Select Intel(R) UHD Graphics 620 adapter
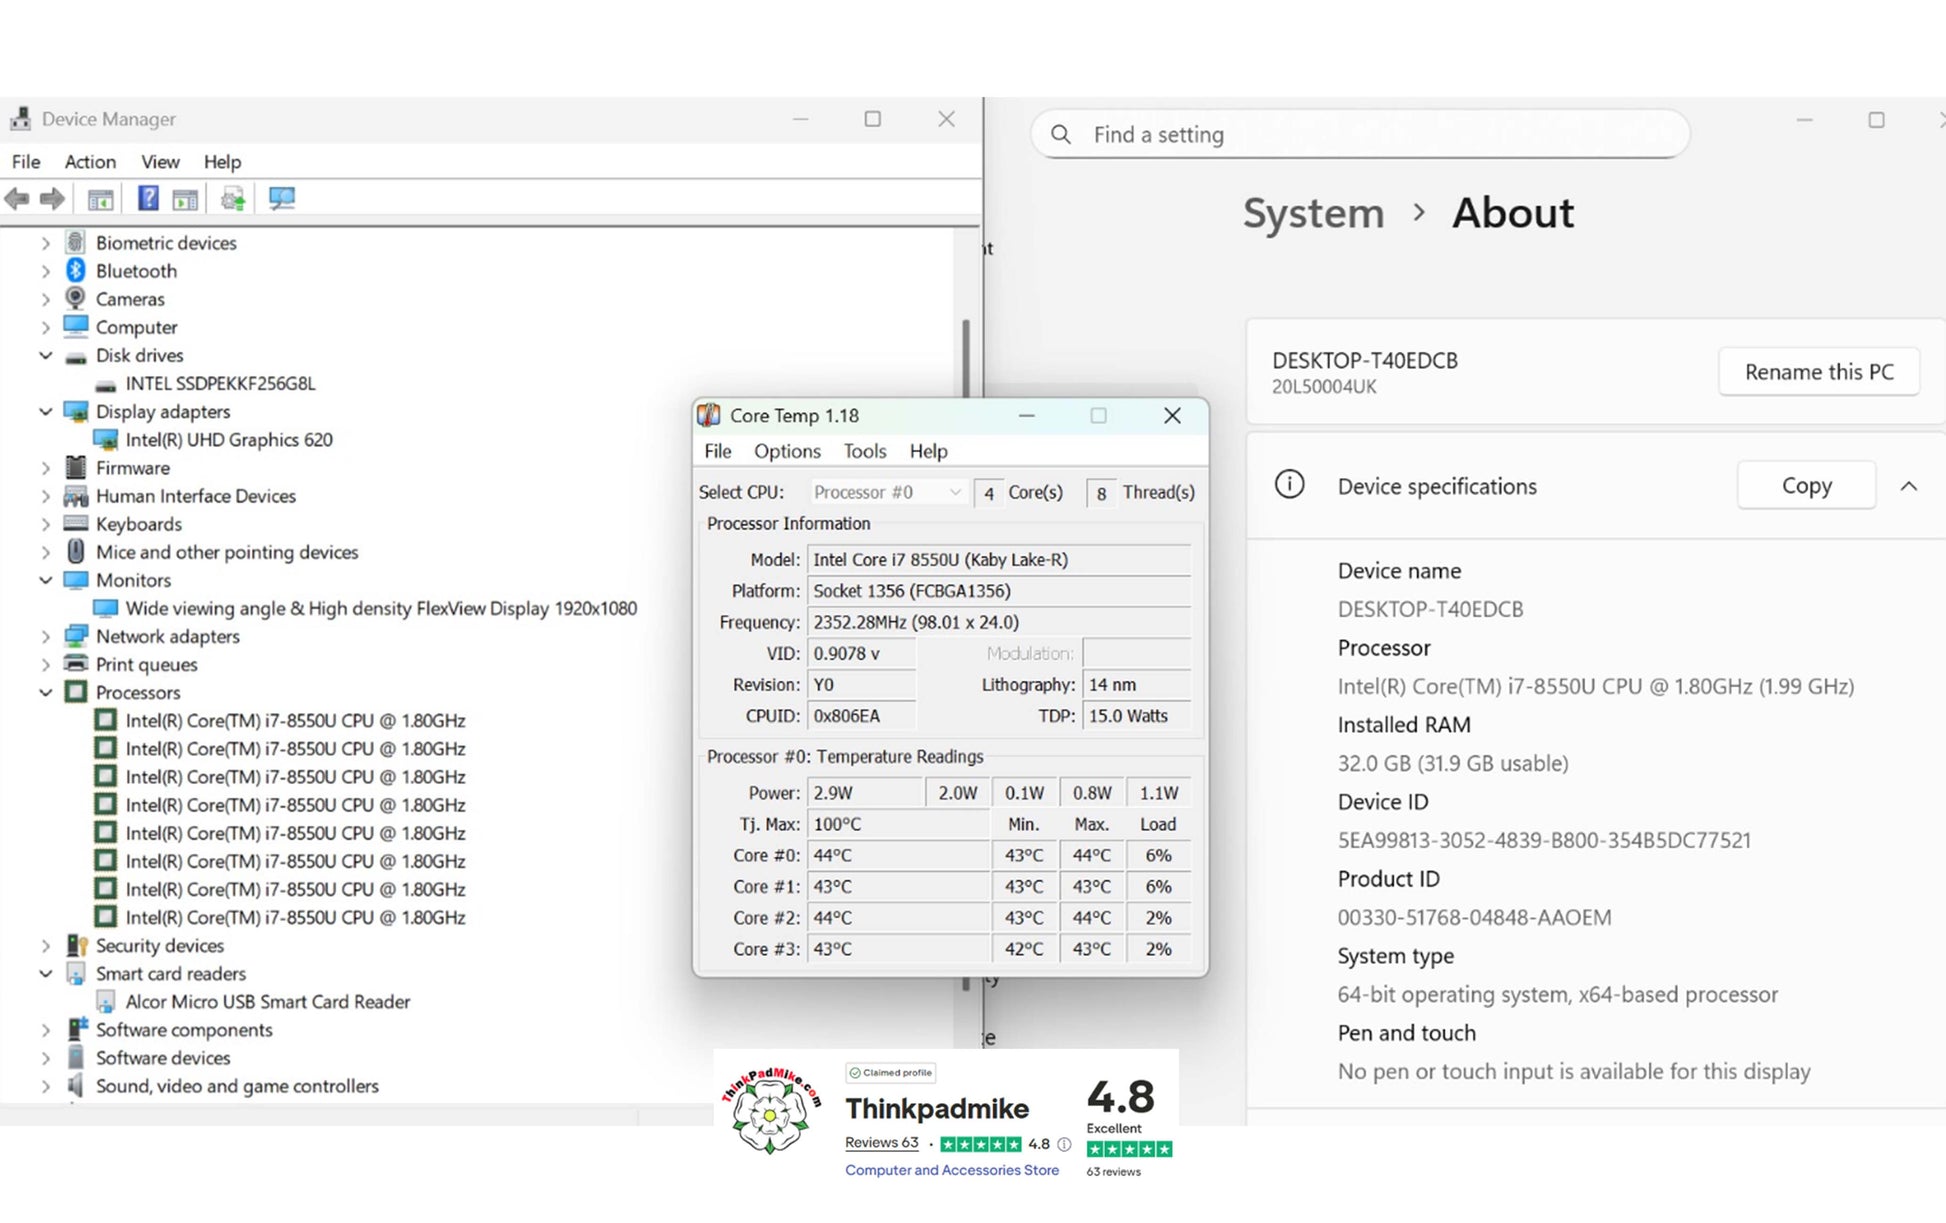The image size is (1946, 1223). point(229,440)
